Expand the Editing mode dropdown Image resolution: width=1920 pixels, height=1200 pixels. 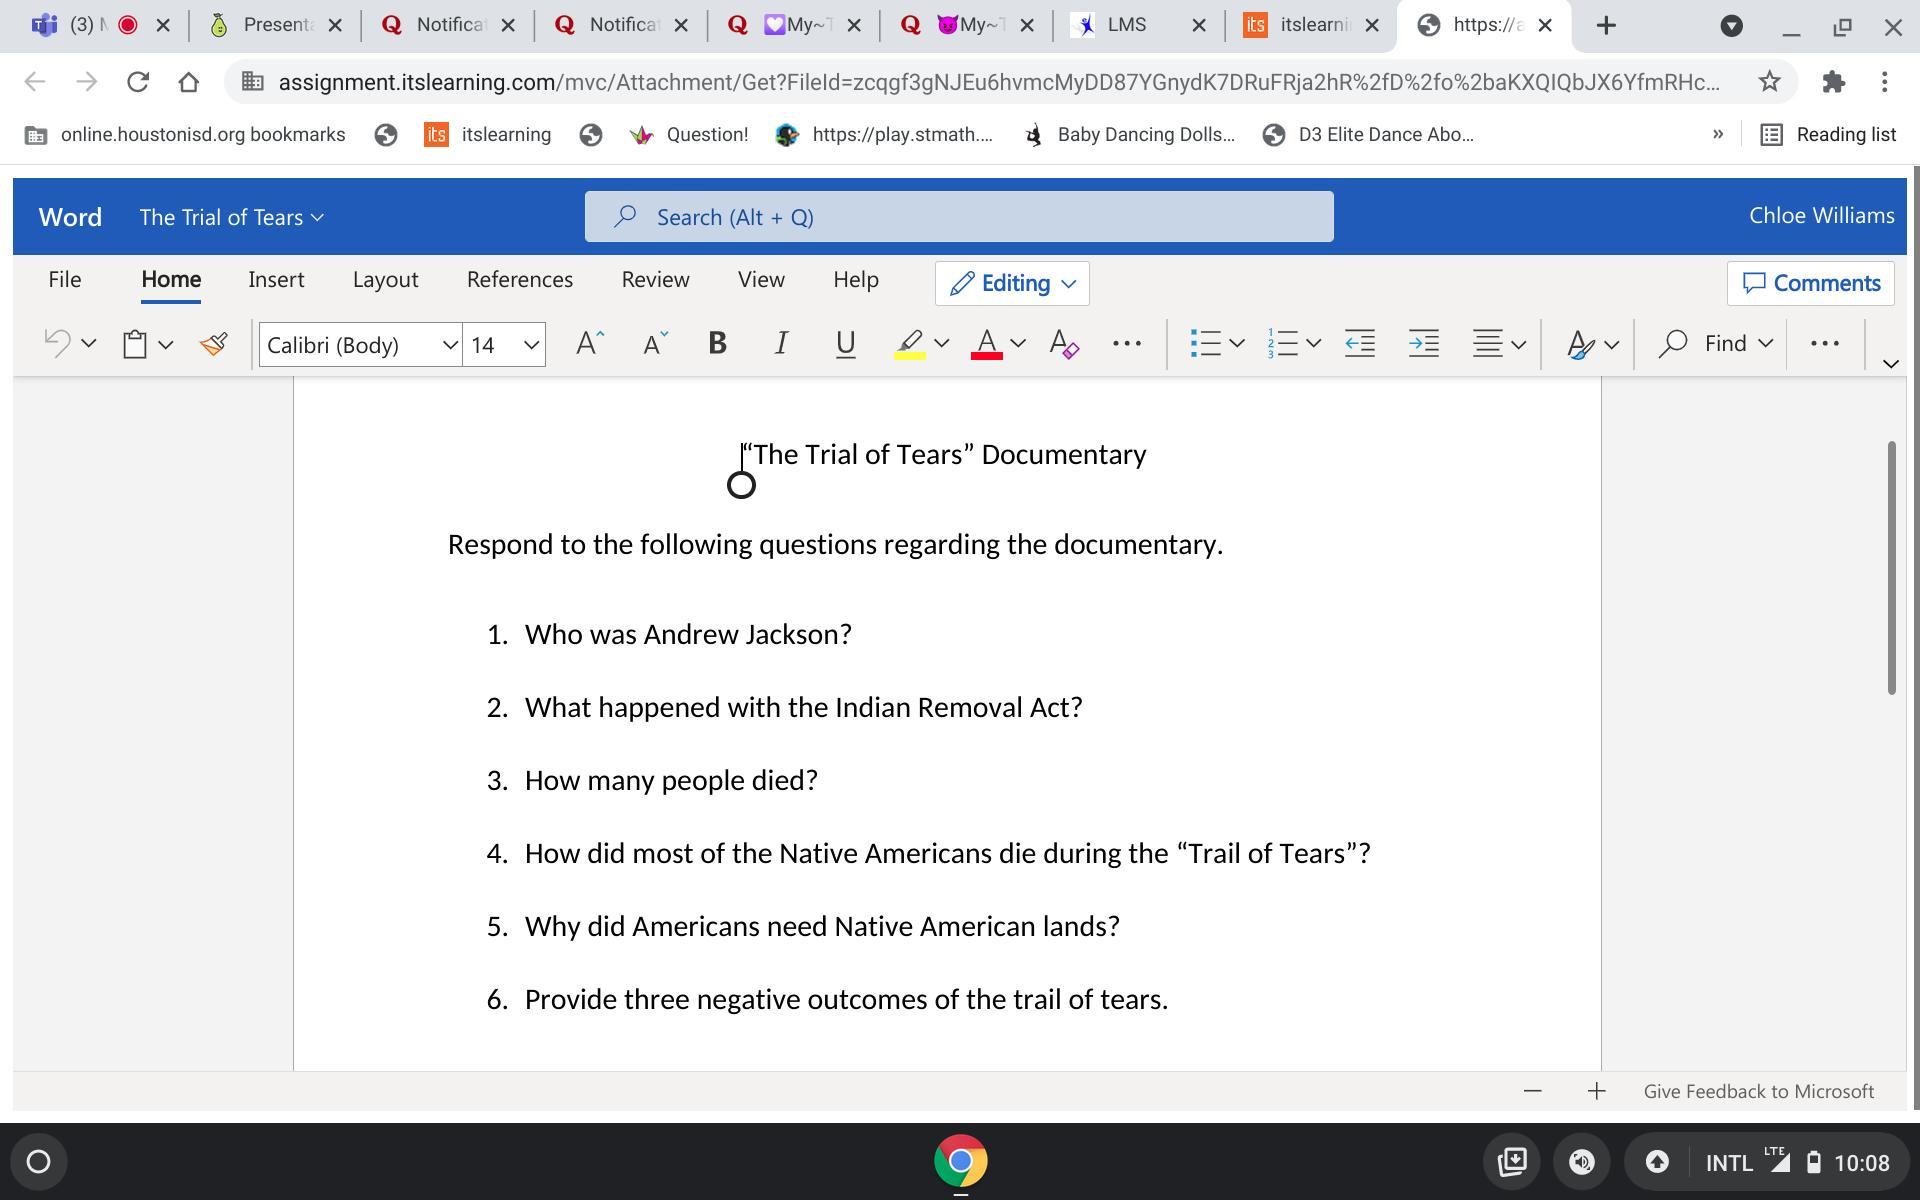1012,284
